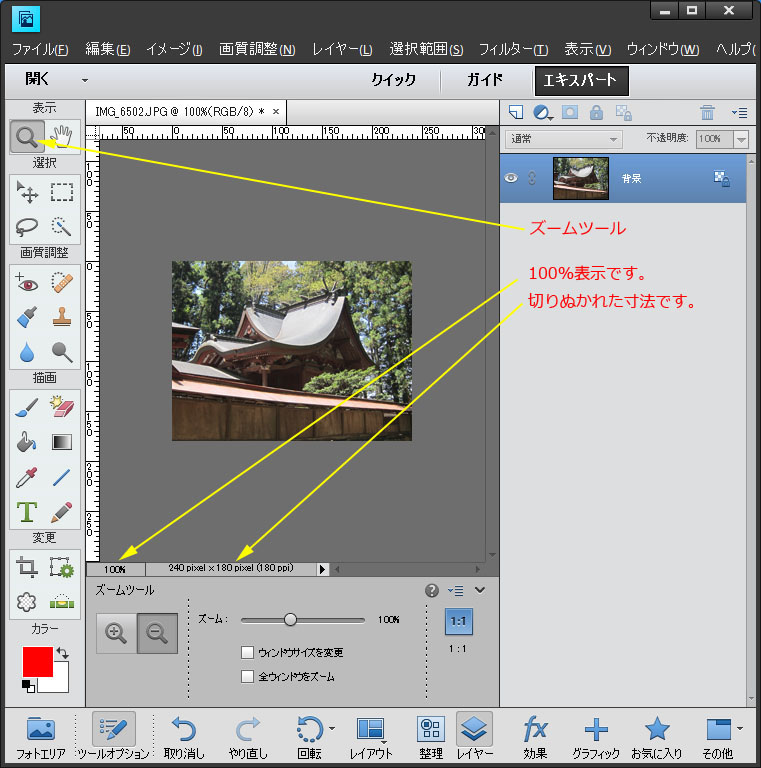Select the Type text tool

click(27, 512)
